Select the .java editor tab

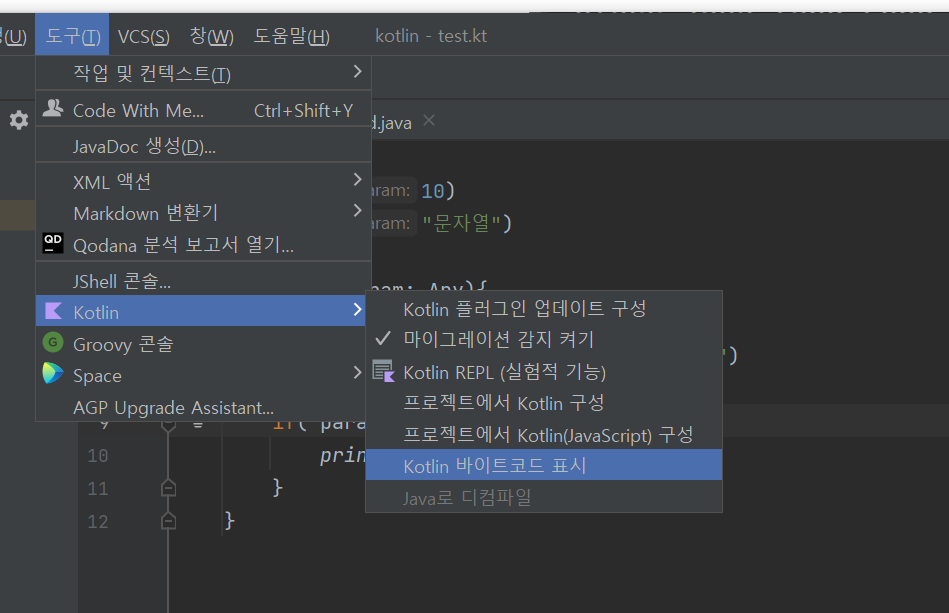pyautogui.click(x=392, y=122)
